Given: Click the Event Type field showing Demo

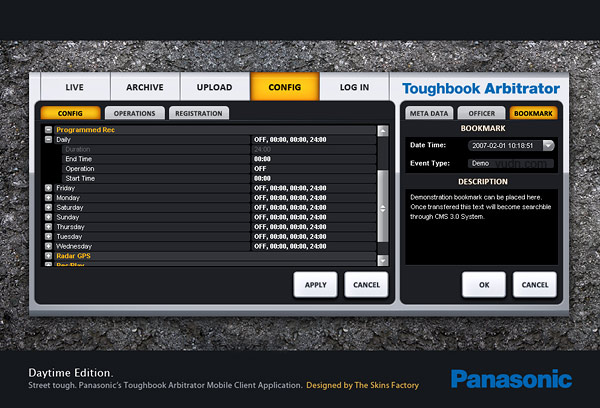Looking at the screenshot, I should 511,163.
